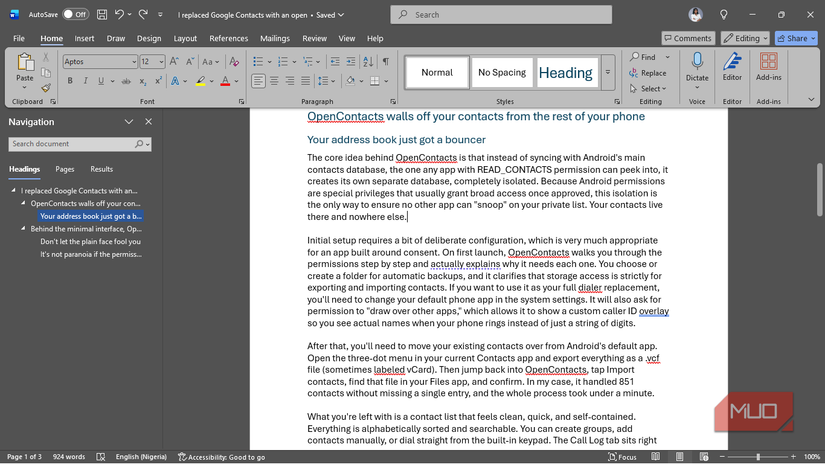
Task: Click the Borders icon
Action: (375, 81)
